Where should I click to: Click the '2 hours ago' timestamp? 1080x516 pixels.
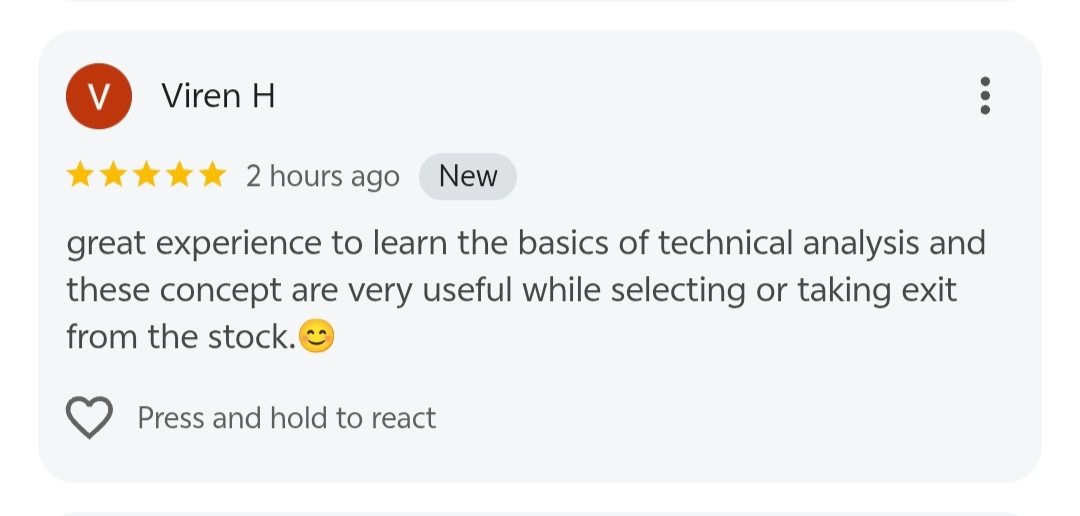[323, 177]
